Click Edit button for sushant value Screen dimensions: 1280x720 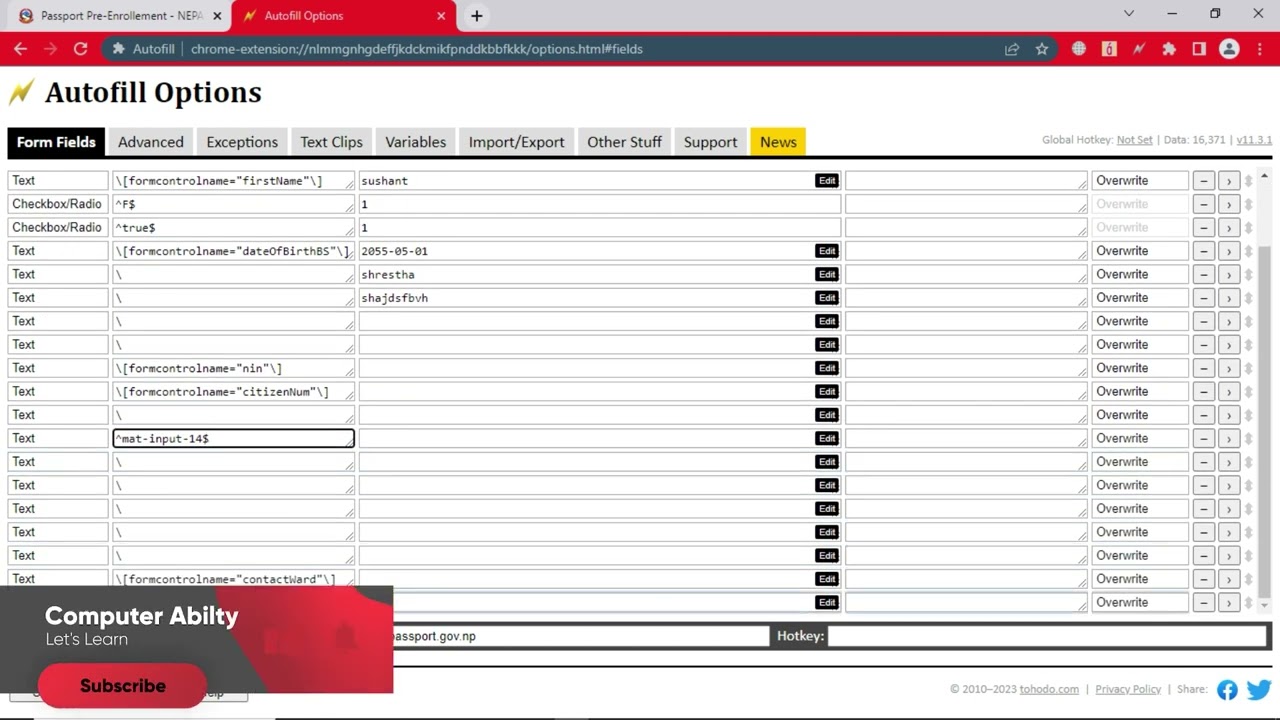pos(827,181)
